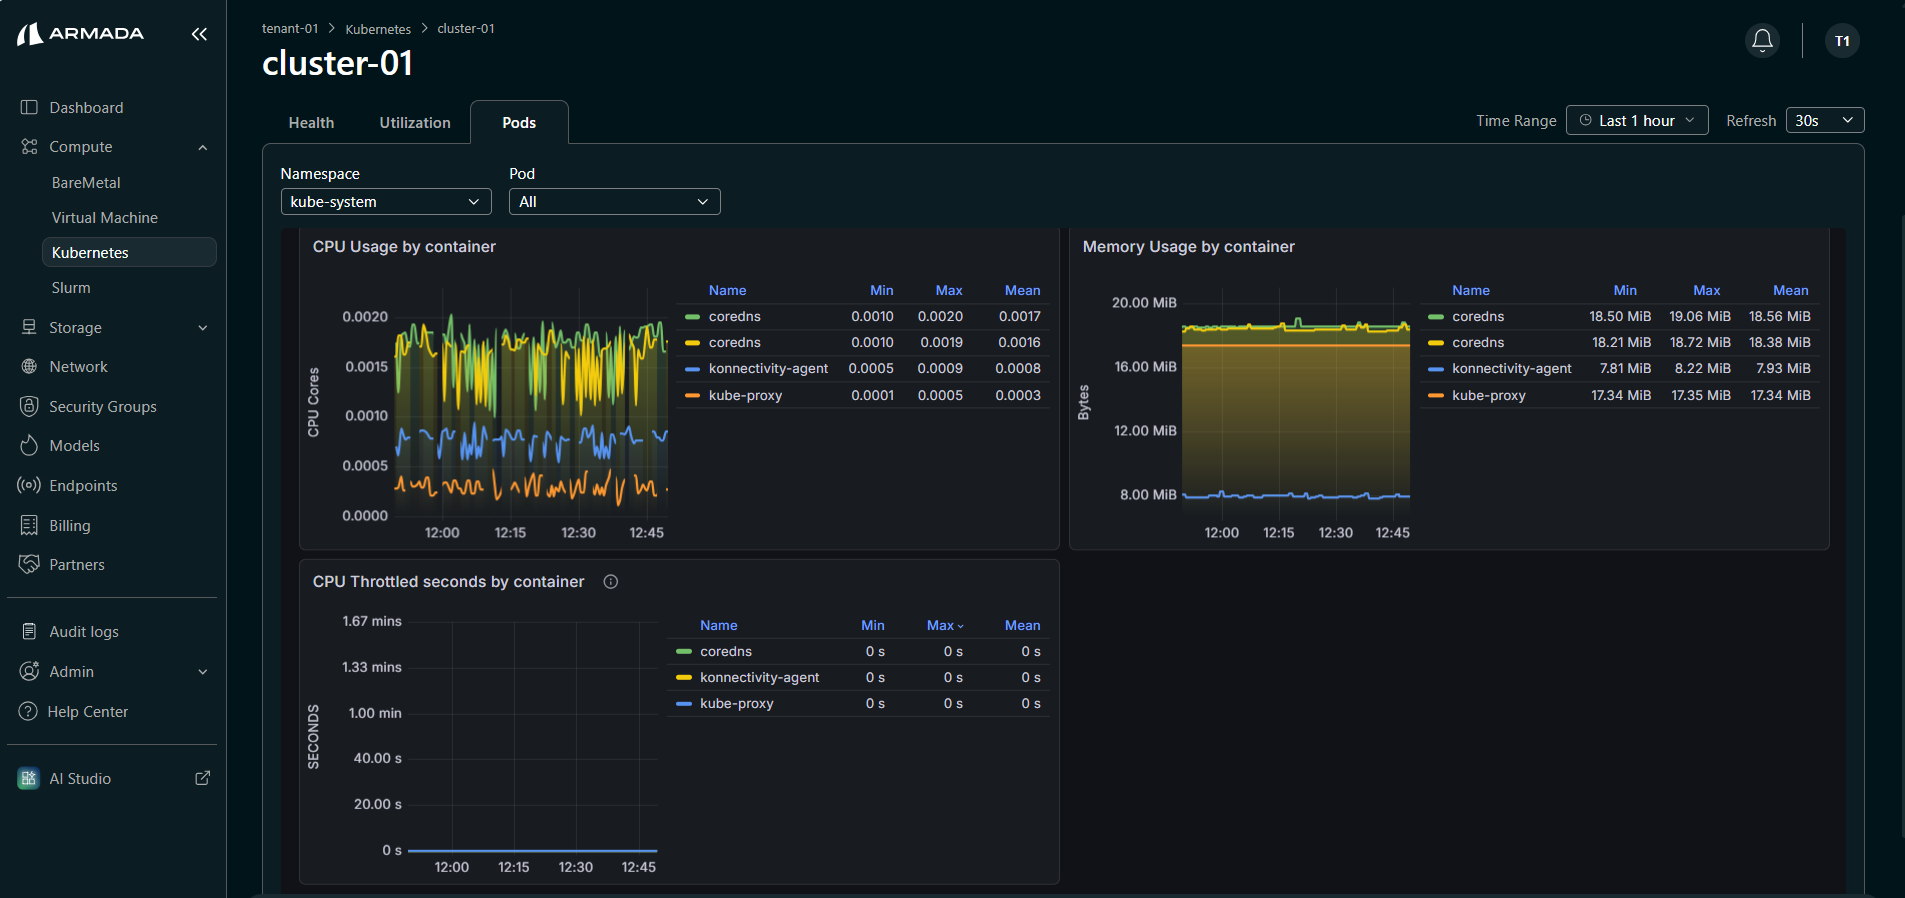This screenshot has height=898, width=1905.
Task: Expand the Admin section chevron
Action: tap(203, 672)
